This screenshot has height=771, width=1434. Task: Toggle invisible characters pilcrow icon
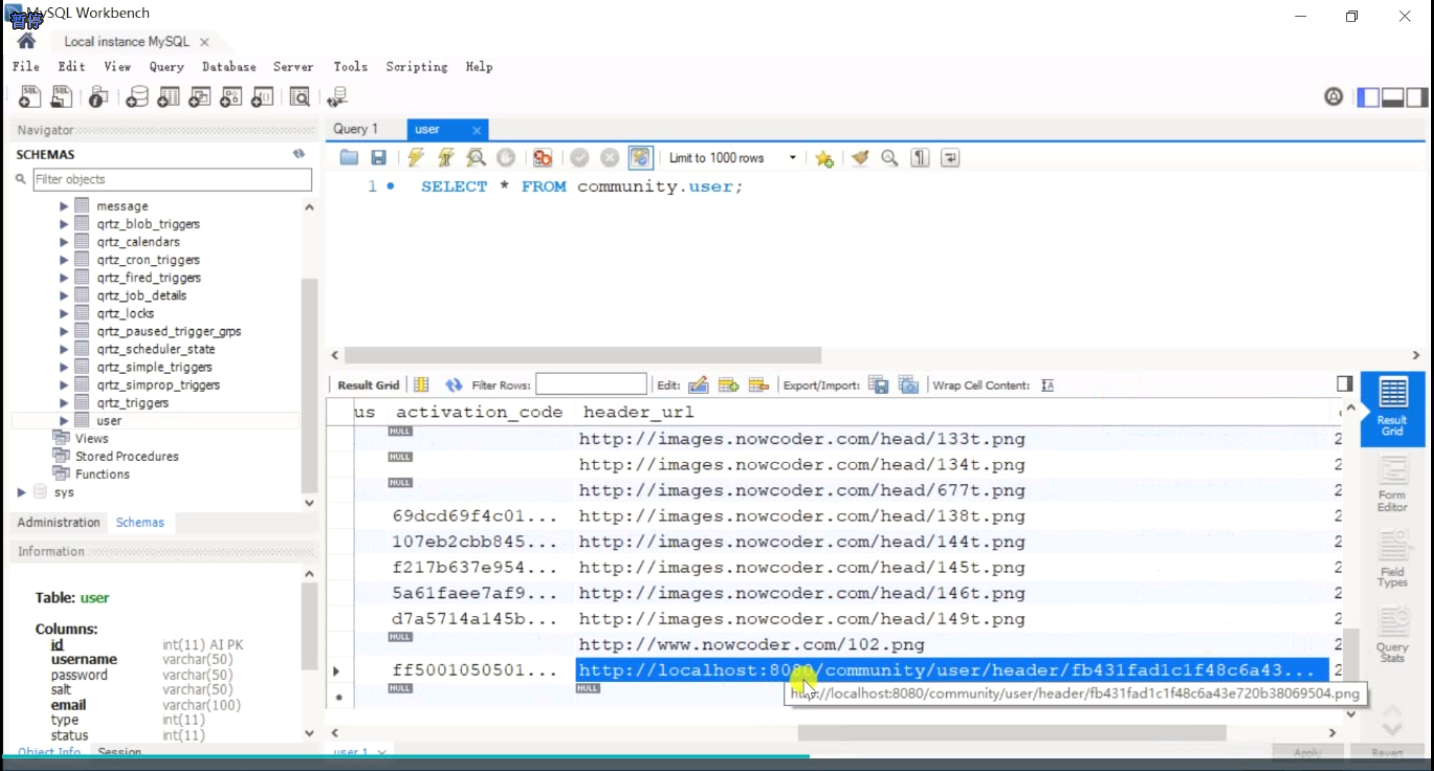pyautogui.click(x=920, y=158)
